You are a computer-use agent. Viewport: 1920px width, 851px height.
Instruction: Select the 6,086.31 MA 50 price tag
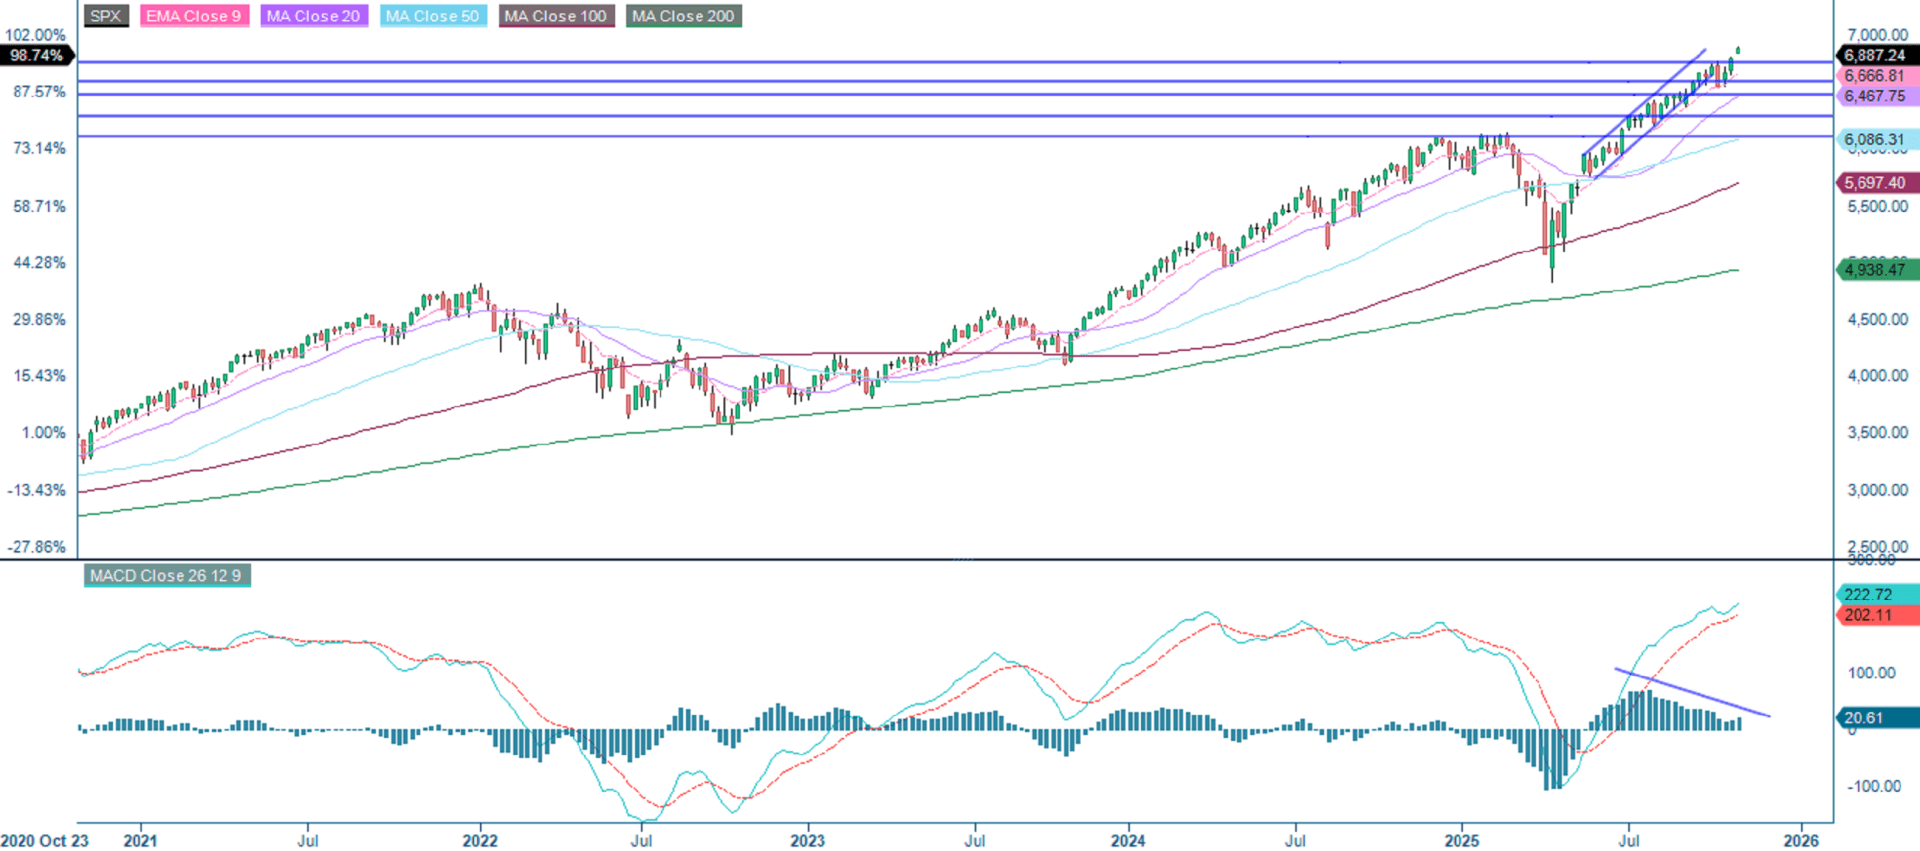click(1876, 141)
